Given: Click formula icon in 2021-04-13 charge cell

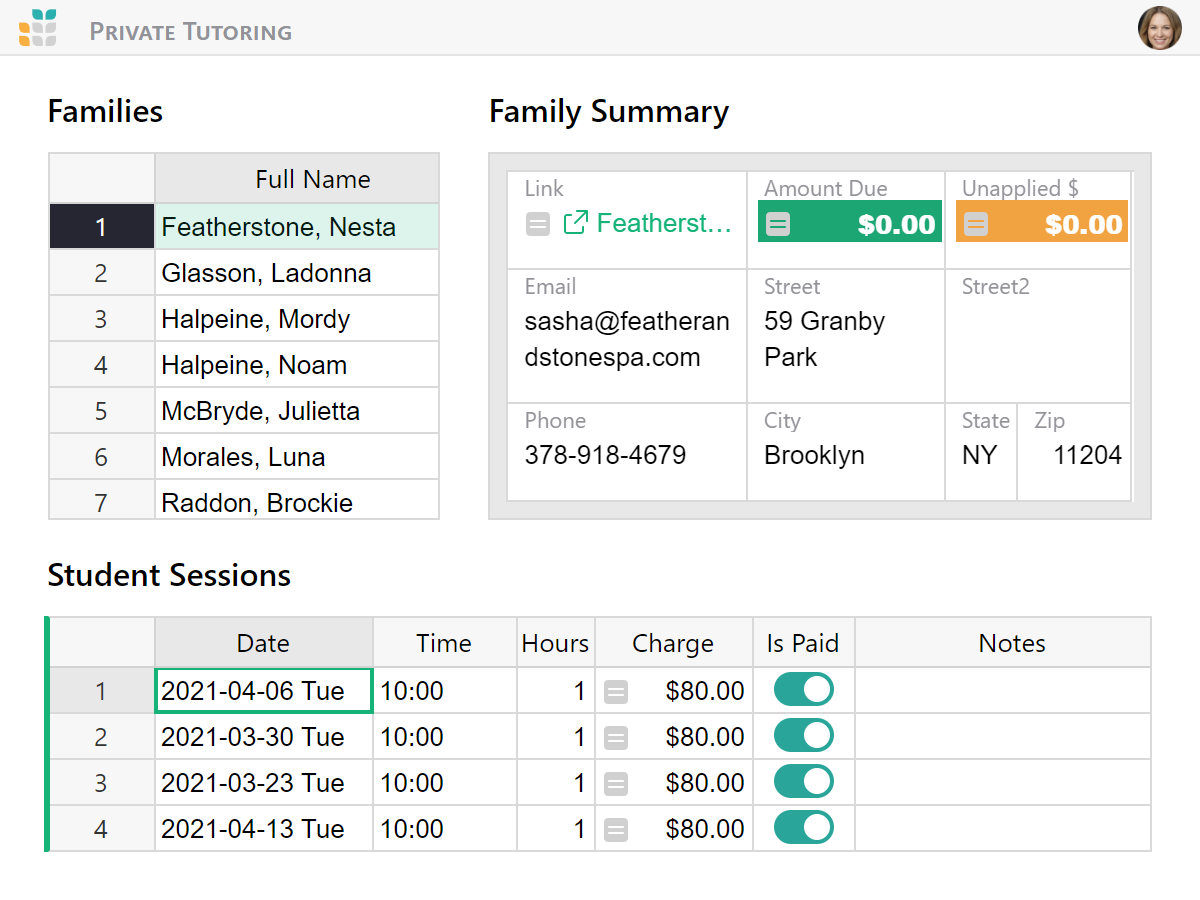Looking at the screenshot, I should tap(616, 829).
